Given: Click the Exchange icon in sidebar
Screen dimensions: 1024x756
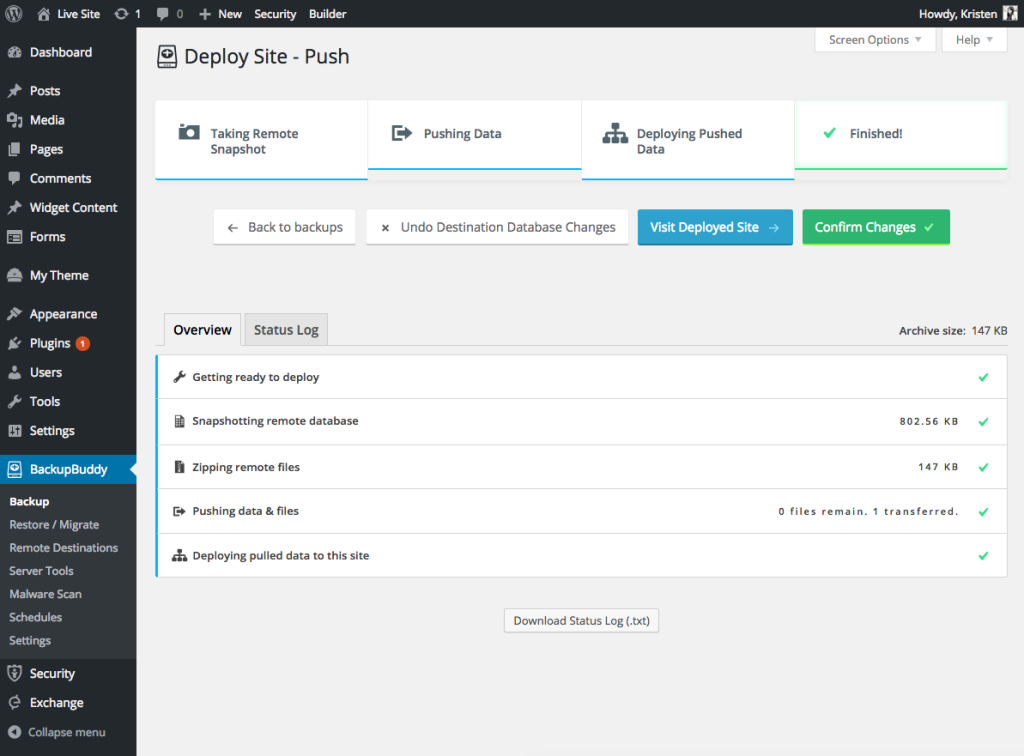Looking at the screenshot, I should [x=14, y=702].
